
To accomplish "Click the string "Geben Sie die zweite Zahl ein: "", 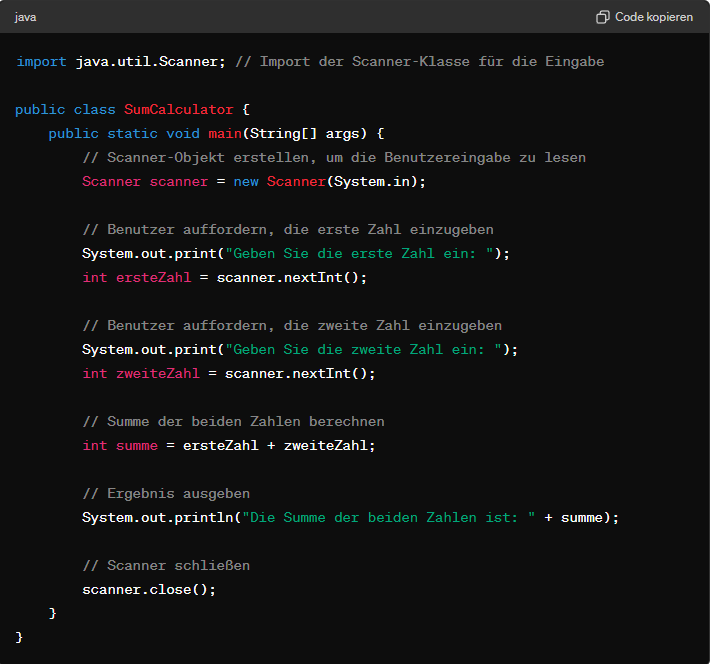I will point(364,350).
